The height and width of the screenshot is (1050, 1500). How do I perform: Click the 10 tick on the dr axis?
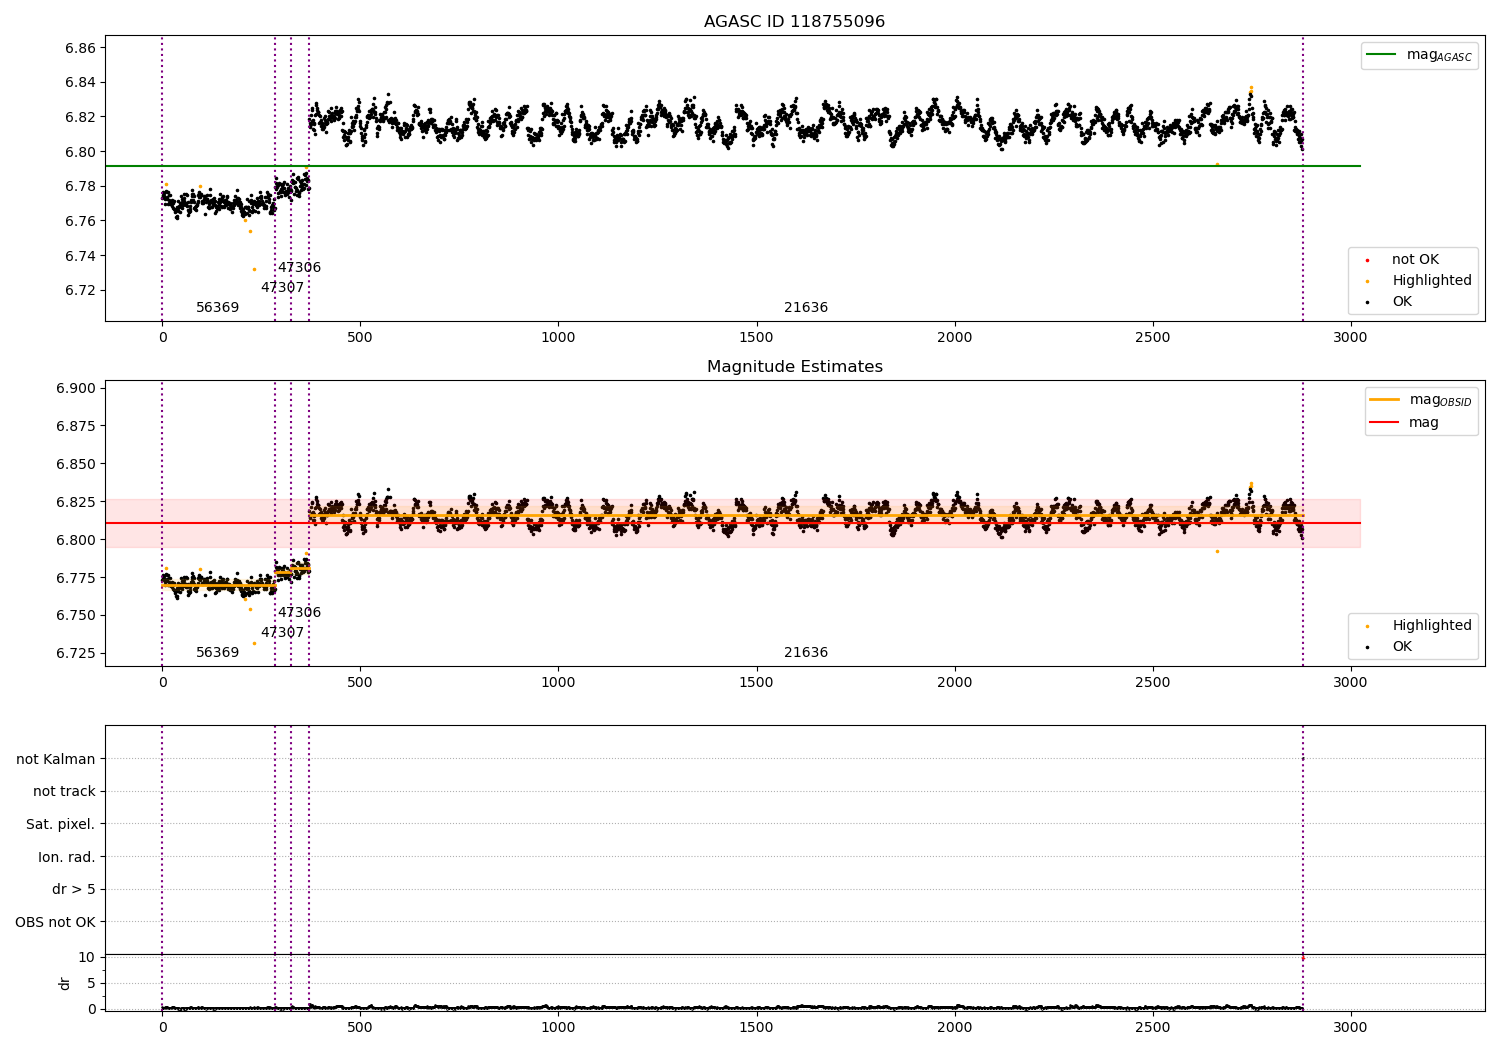(x=87, y=957)
